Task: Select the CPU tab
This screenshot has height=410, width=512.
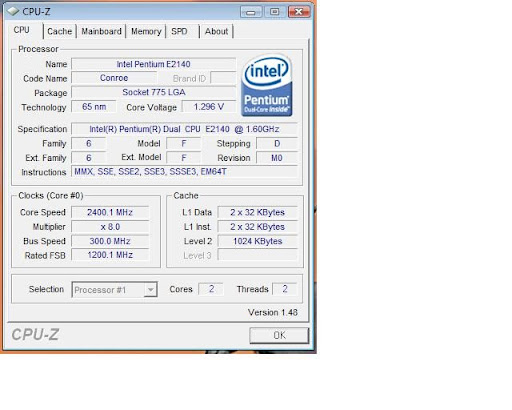Action: click(x=22, y=30)
